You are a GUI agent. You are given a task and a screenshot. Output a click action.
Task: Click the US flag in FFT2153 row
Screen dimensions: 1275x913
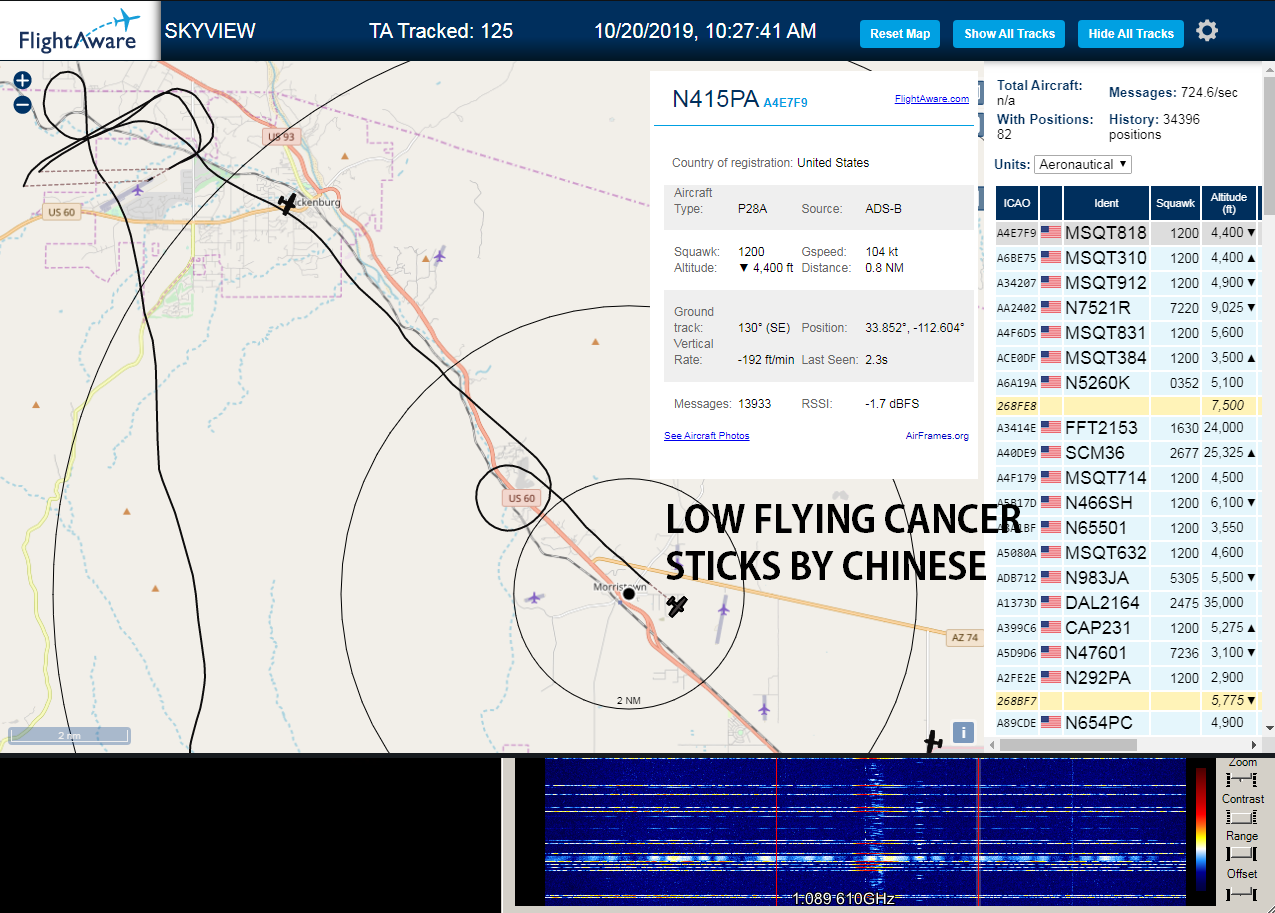coord(1051,428)
